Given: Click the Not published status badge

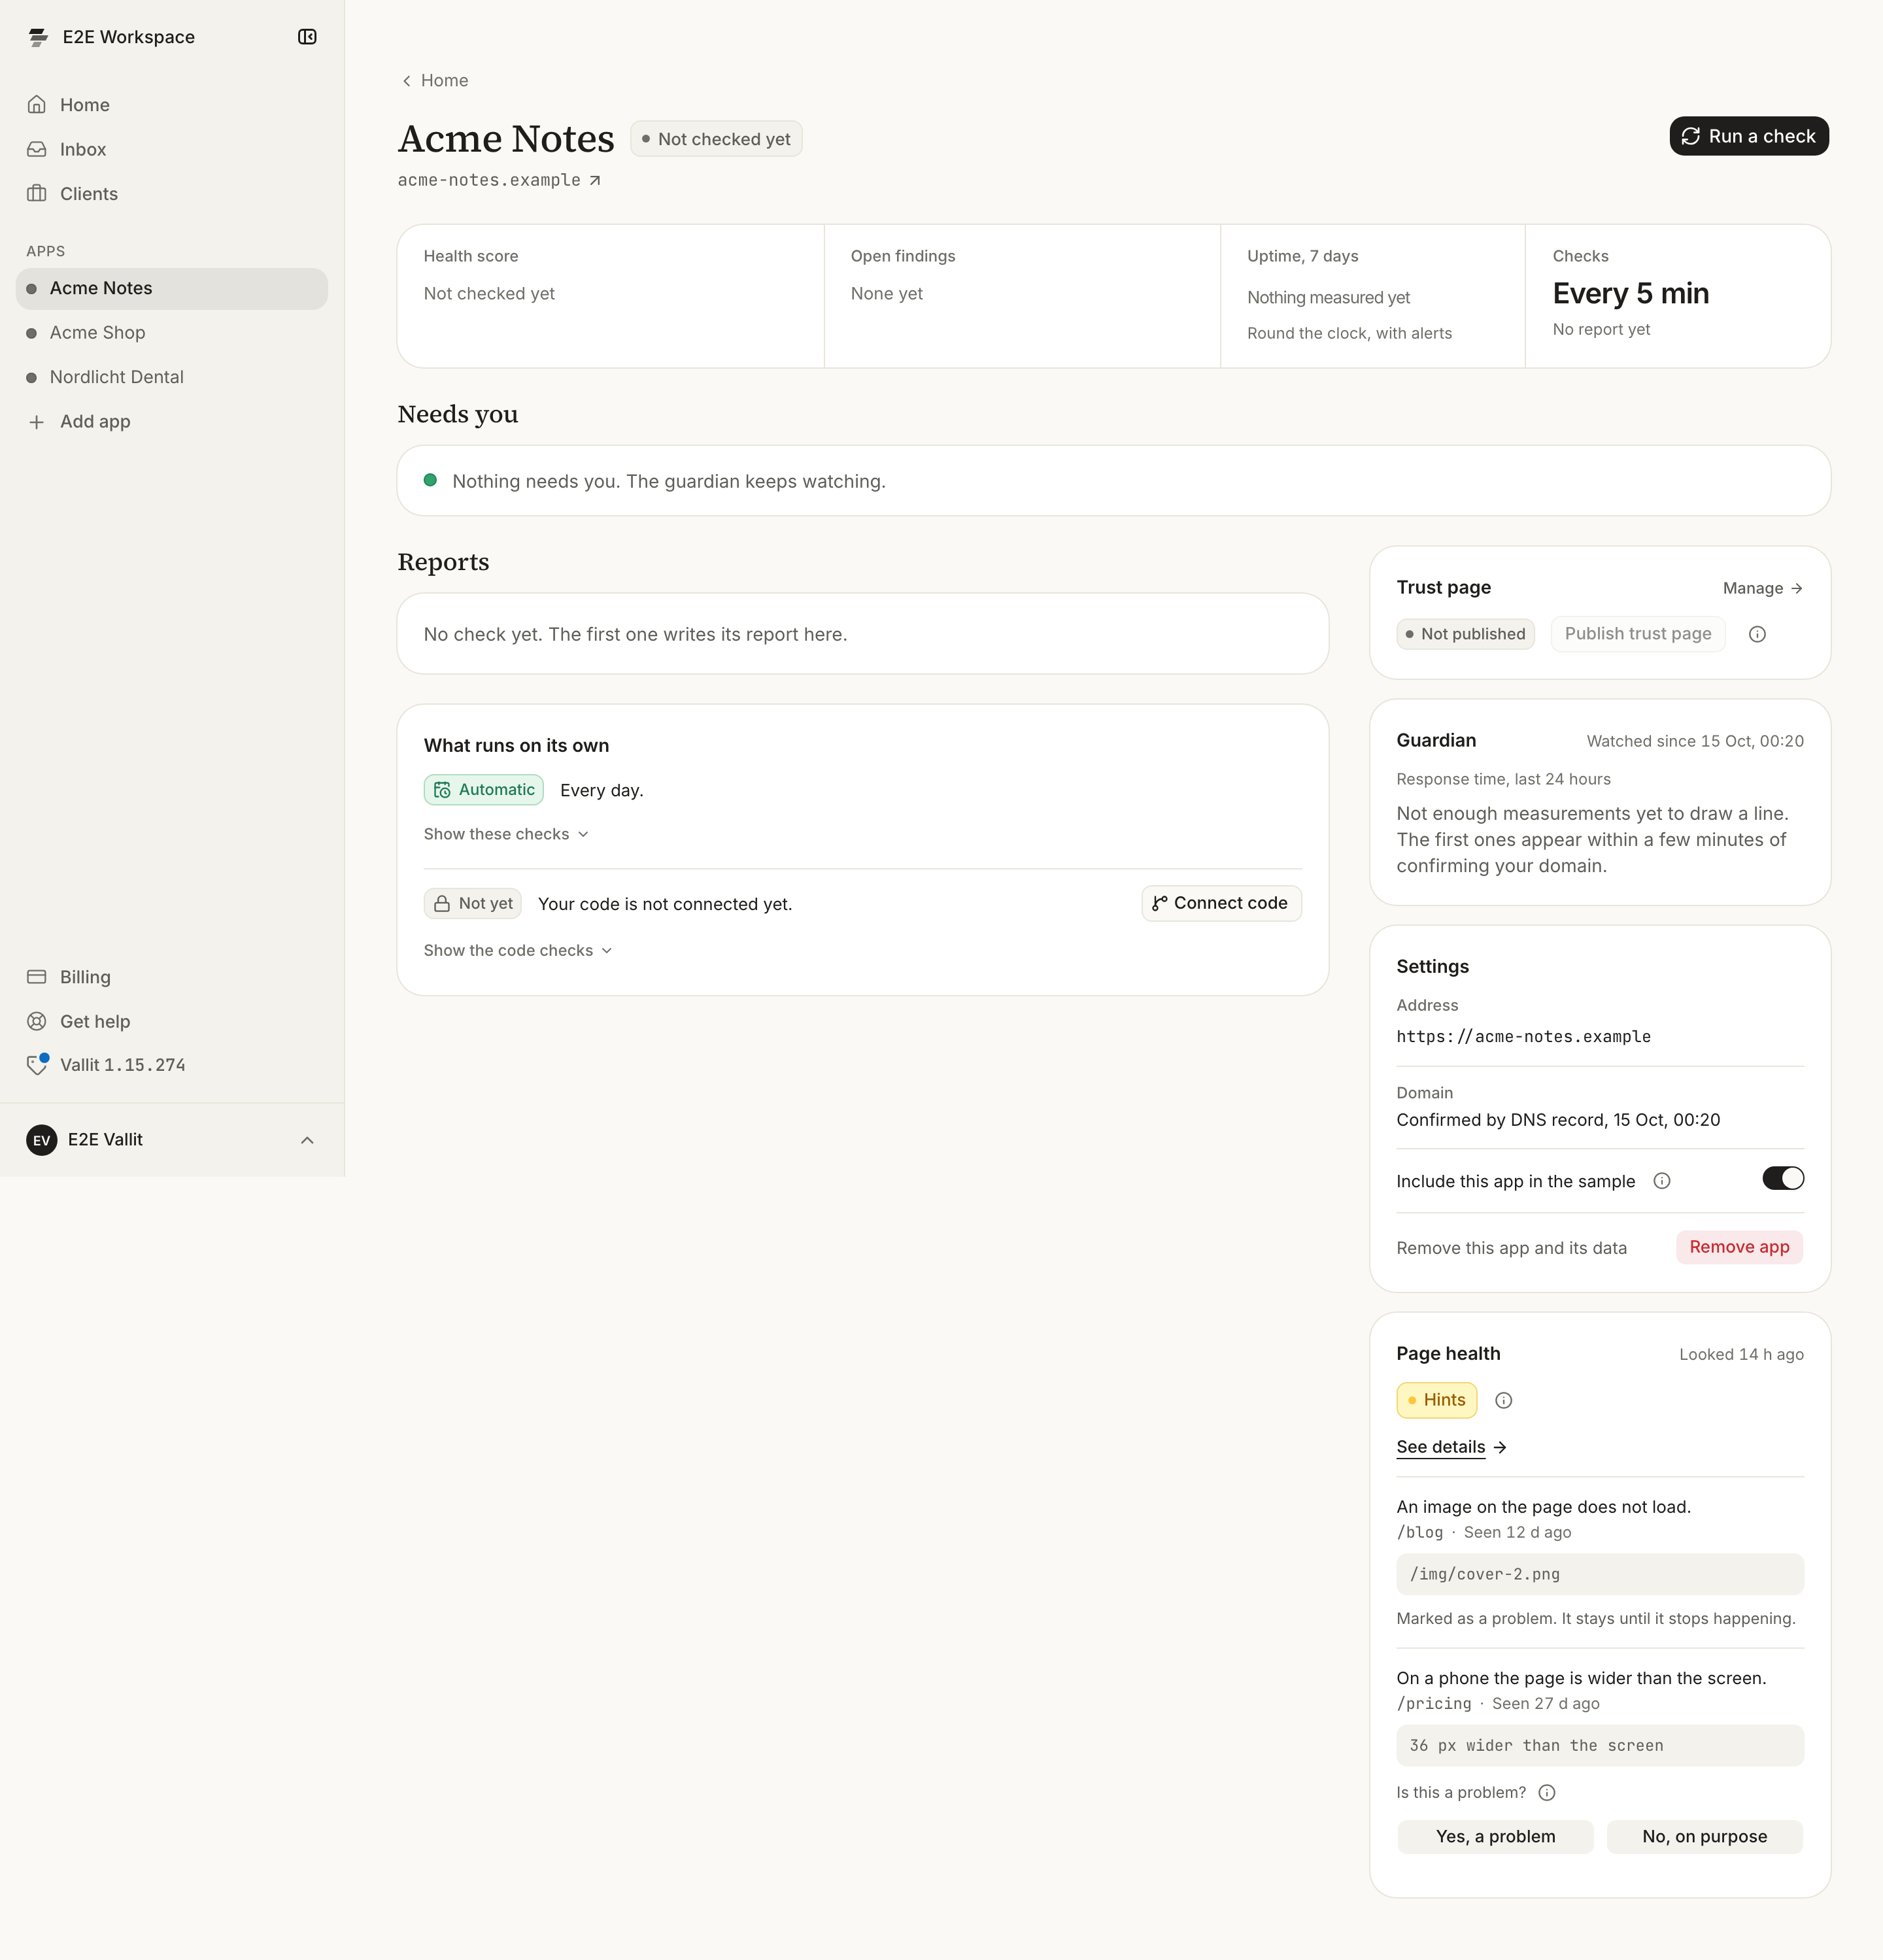Looking at the screenshot, I should coord(1465,634).
